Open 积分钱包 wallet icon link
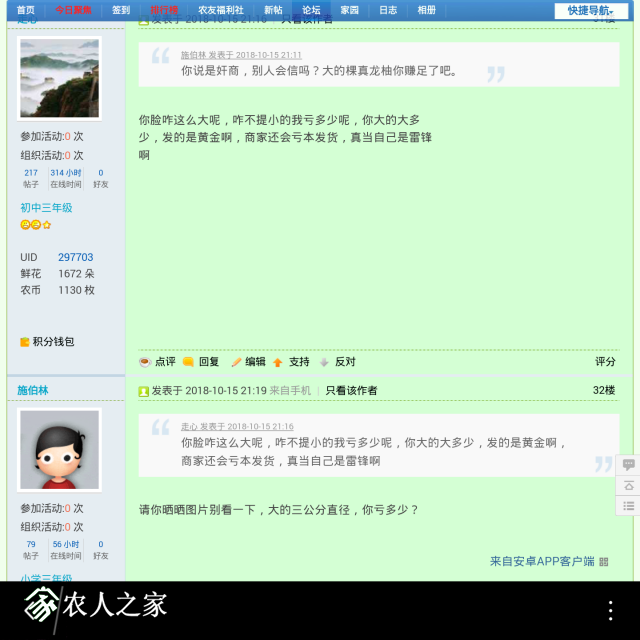640x640 pixels. [x=25, y=342]
